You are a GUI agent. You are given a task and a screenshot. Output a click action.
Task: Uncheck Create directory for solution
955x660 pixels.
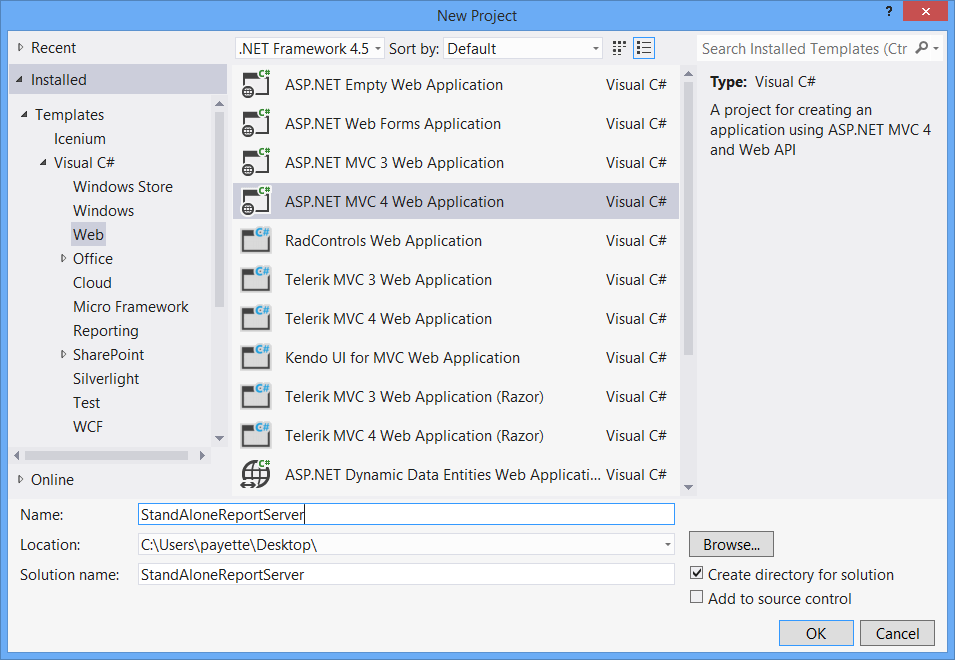(697, 574)
